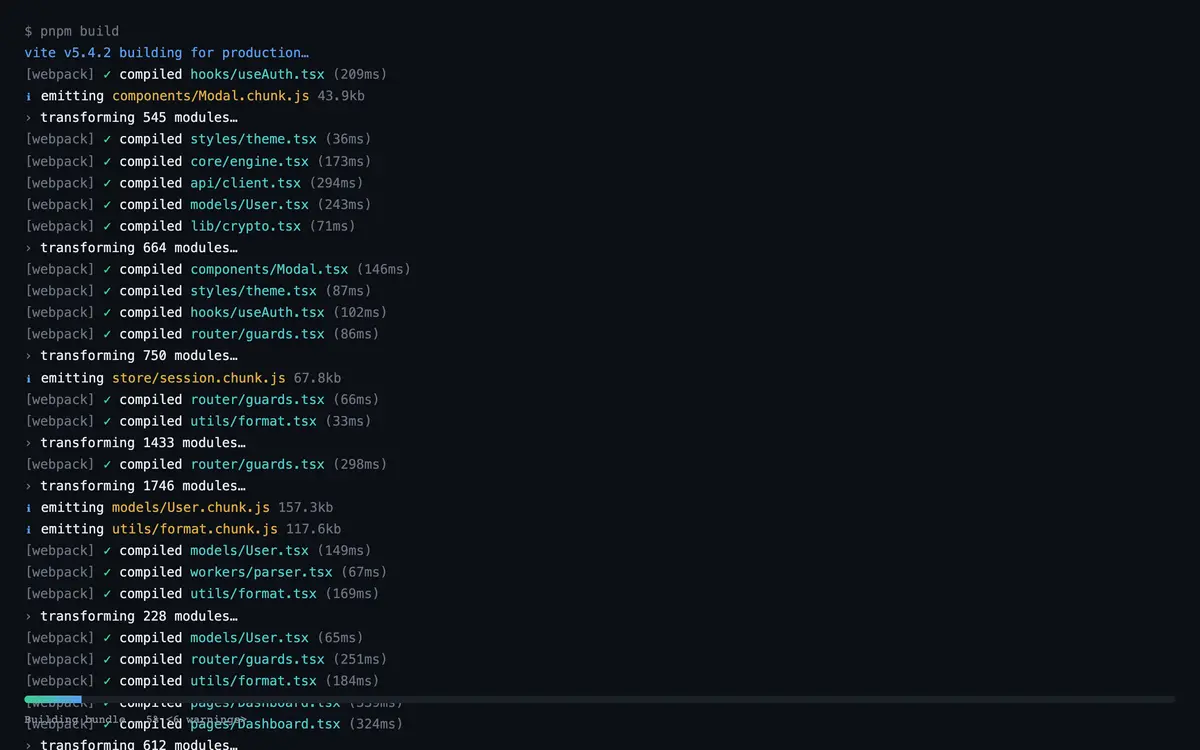Click the 'core/engine.tsx' file path
This screenshot has height=750, width=1200.
[249, 161]
